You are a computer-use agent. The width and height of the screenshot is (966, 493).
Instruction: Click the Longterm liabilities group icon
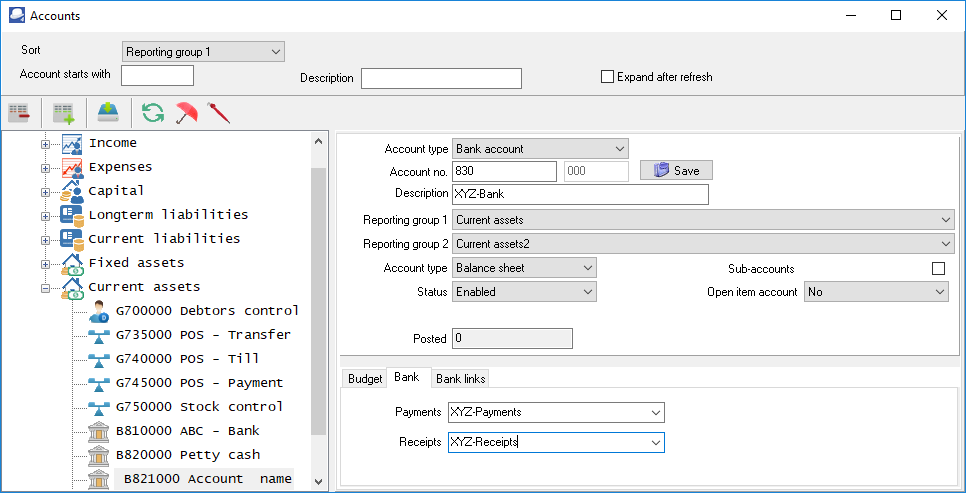point(72,216)
